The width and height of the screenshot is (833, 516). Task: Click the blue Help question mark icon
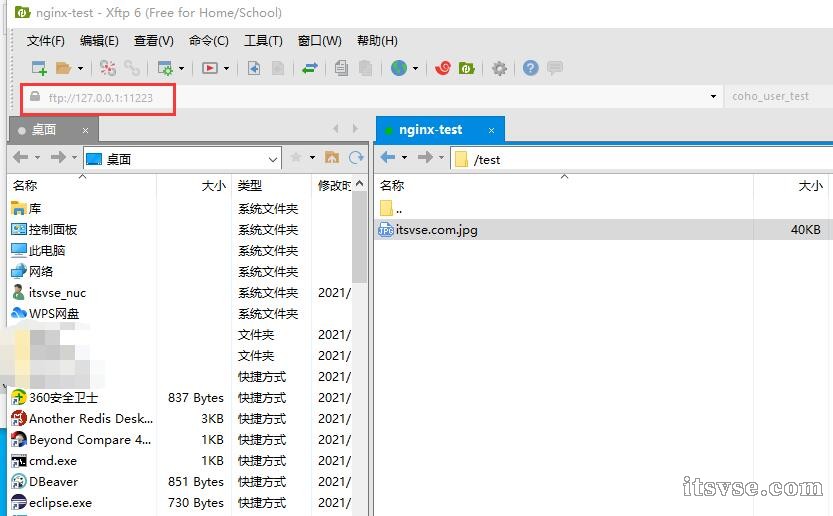click(531, 68)
